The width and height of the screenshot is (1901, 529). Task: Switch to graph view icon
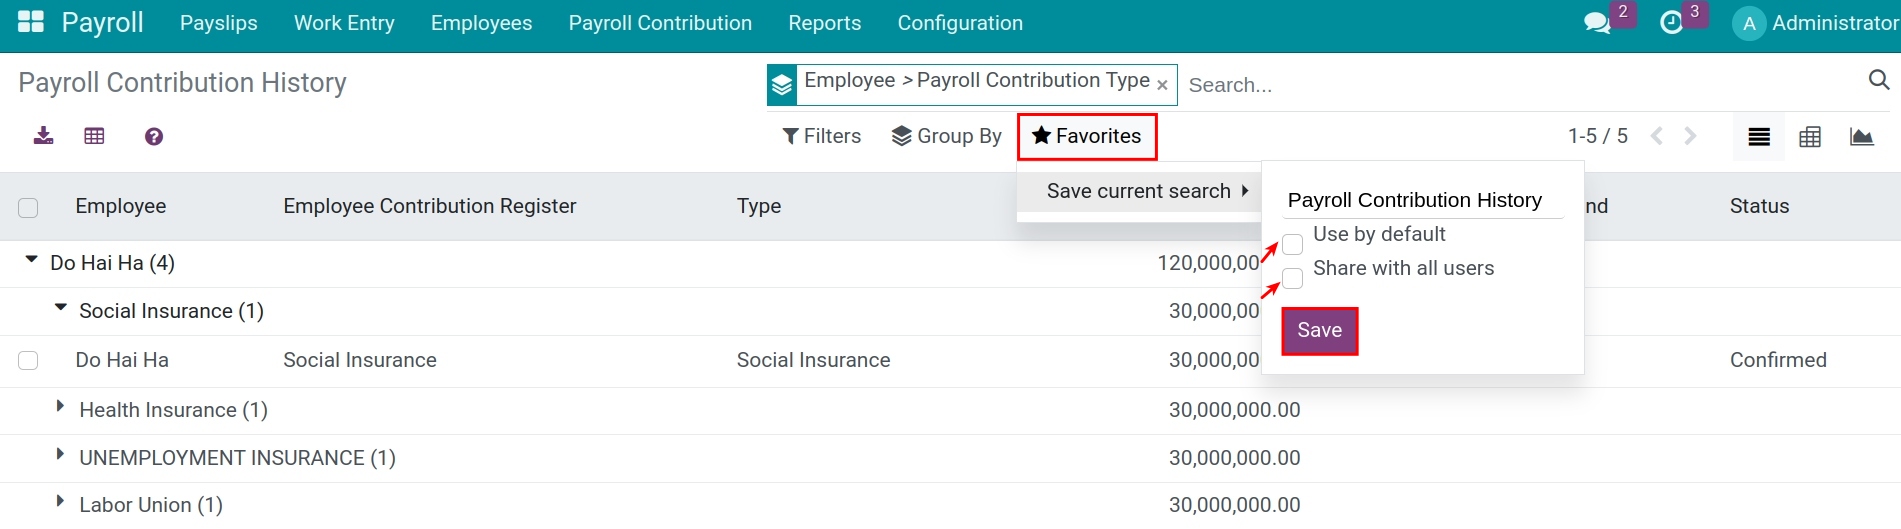coord(1862,137)
